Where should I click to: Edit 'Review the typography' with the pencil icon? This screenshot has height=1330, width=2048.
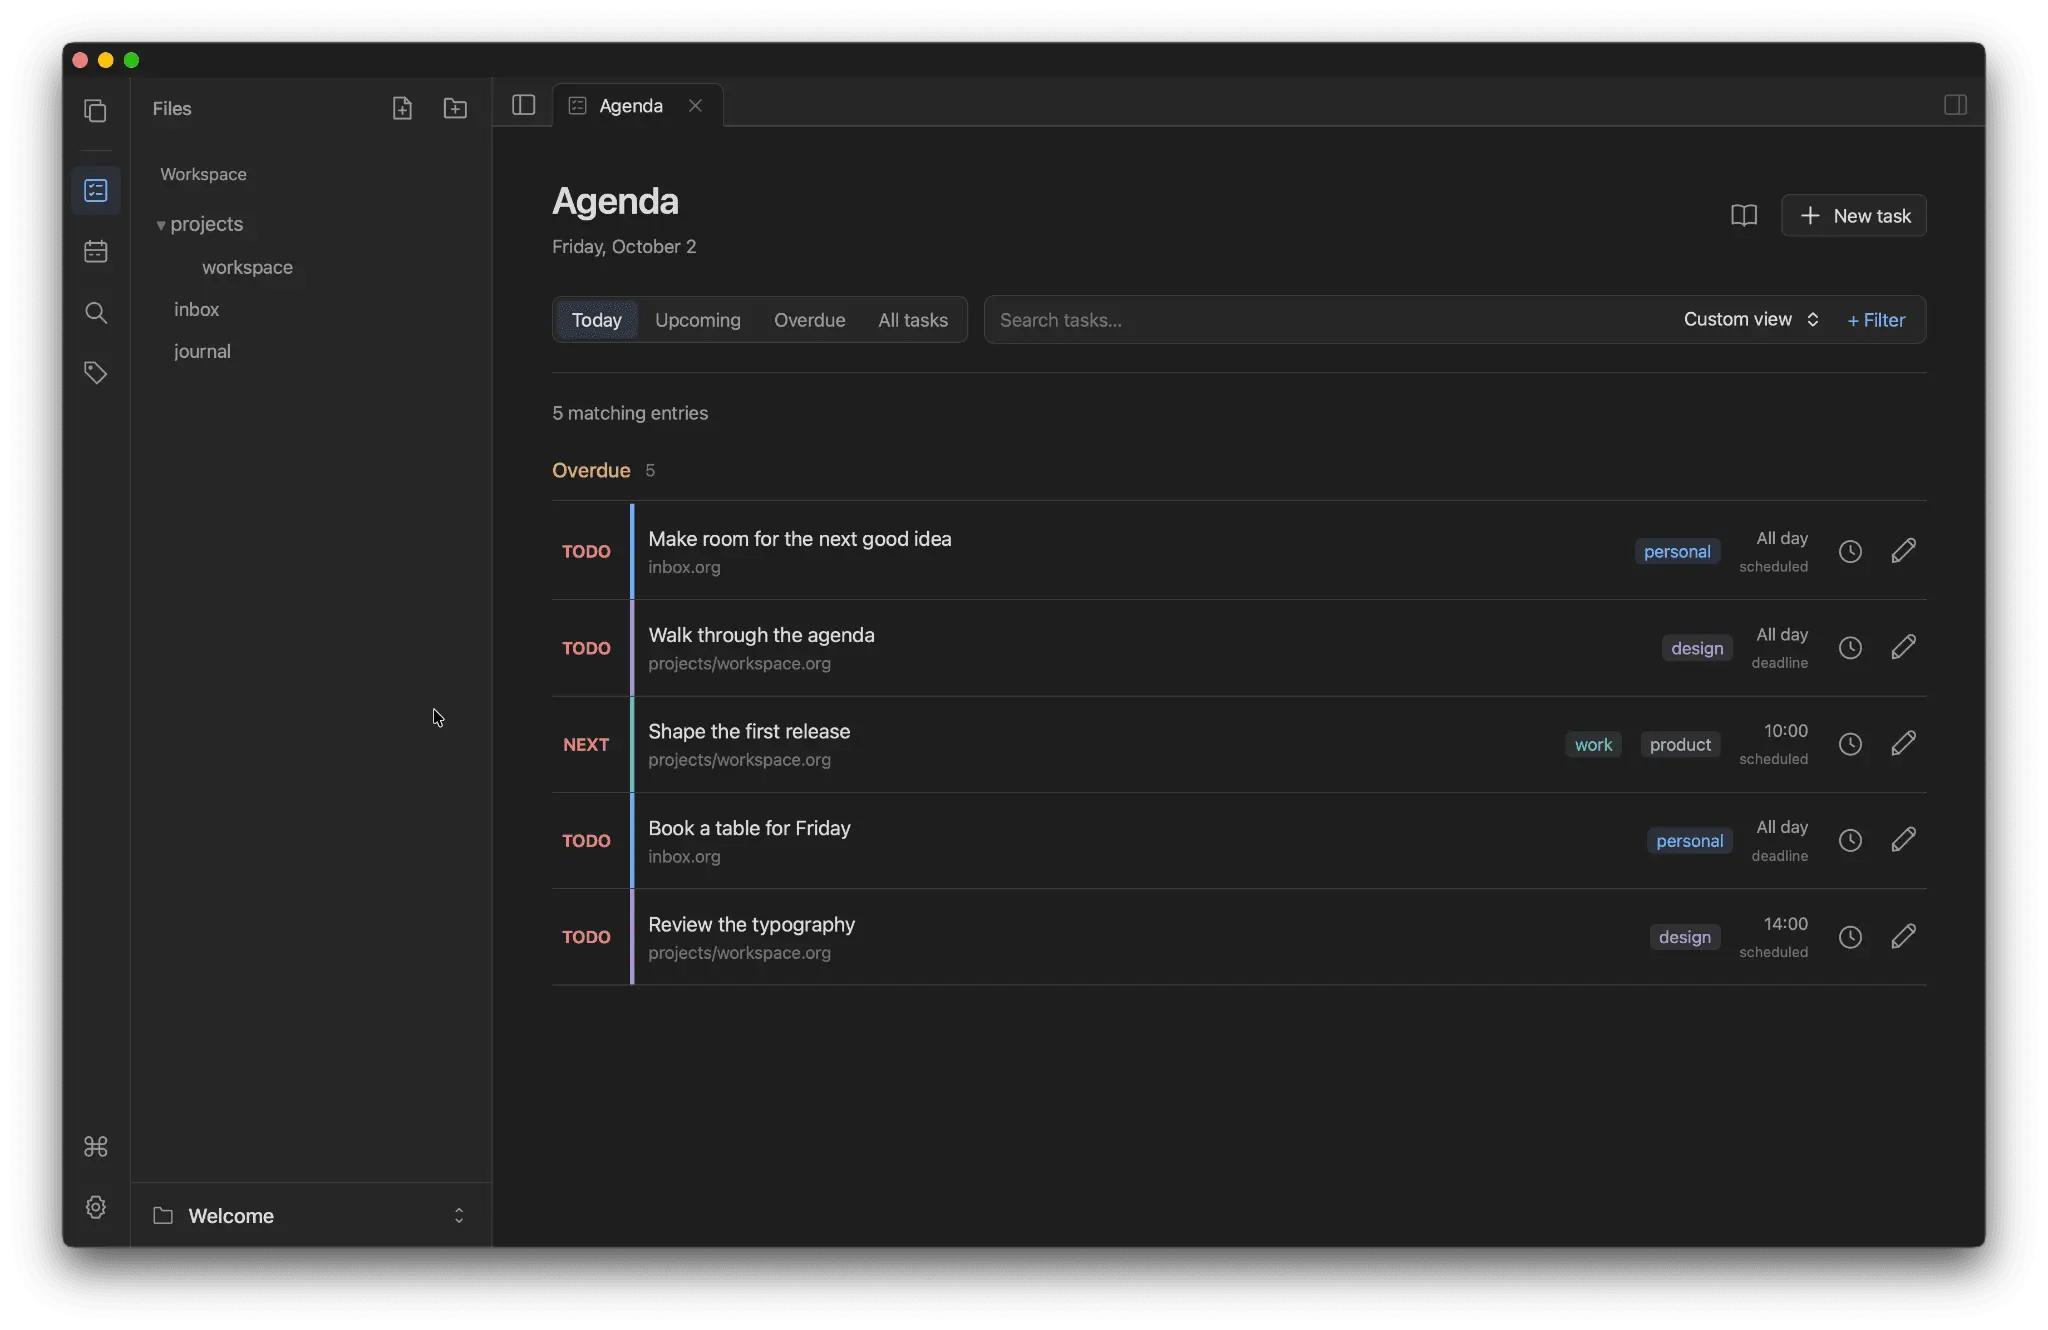point(1904,937)
